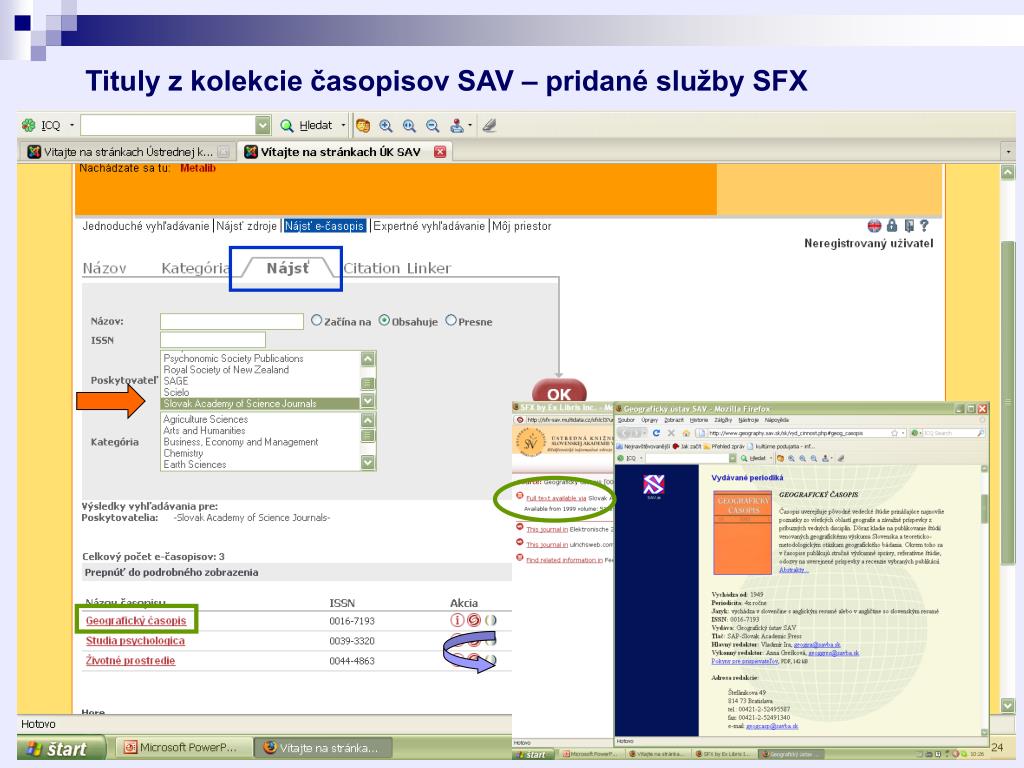Switch to the Nájsť tab
This screenshot has width=1024, height=768.
point(287,268)
